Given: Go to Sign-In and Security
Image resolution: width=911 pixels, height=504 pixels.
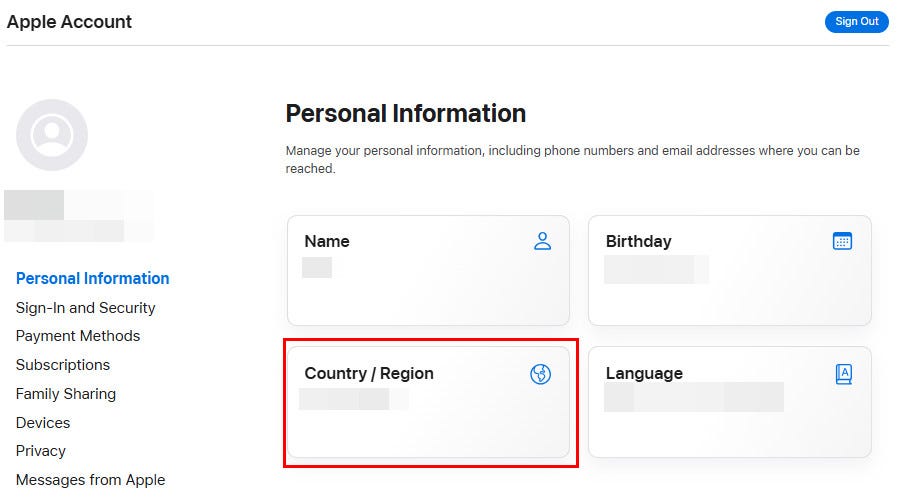Looking at the screenshot, I should click(x=85, y=308).
